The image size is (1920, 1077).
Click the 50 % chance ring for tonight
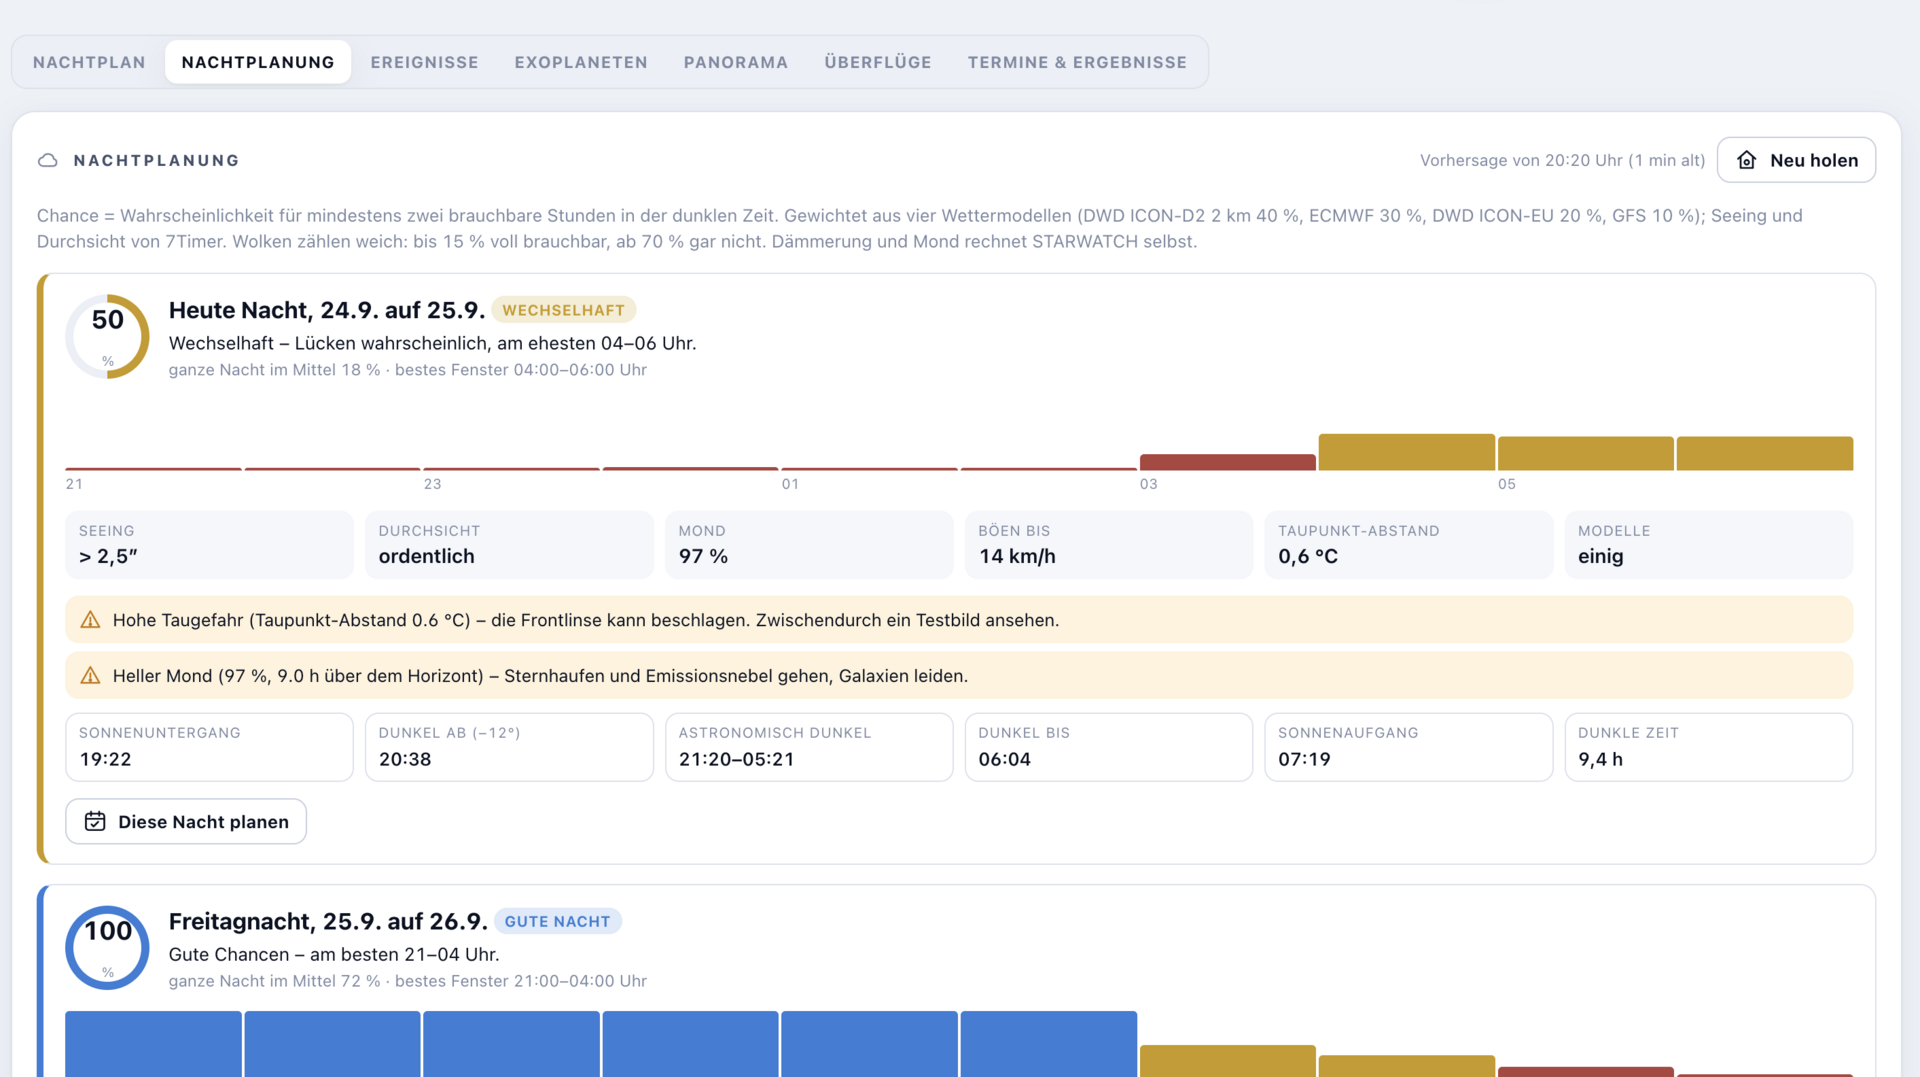tap(107, 336)
